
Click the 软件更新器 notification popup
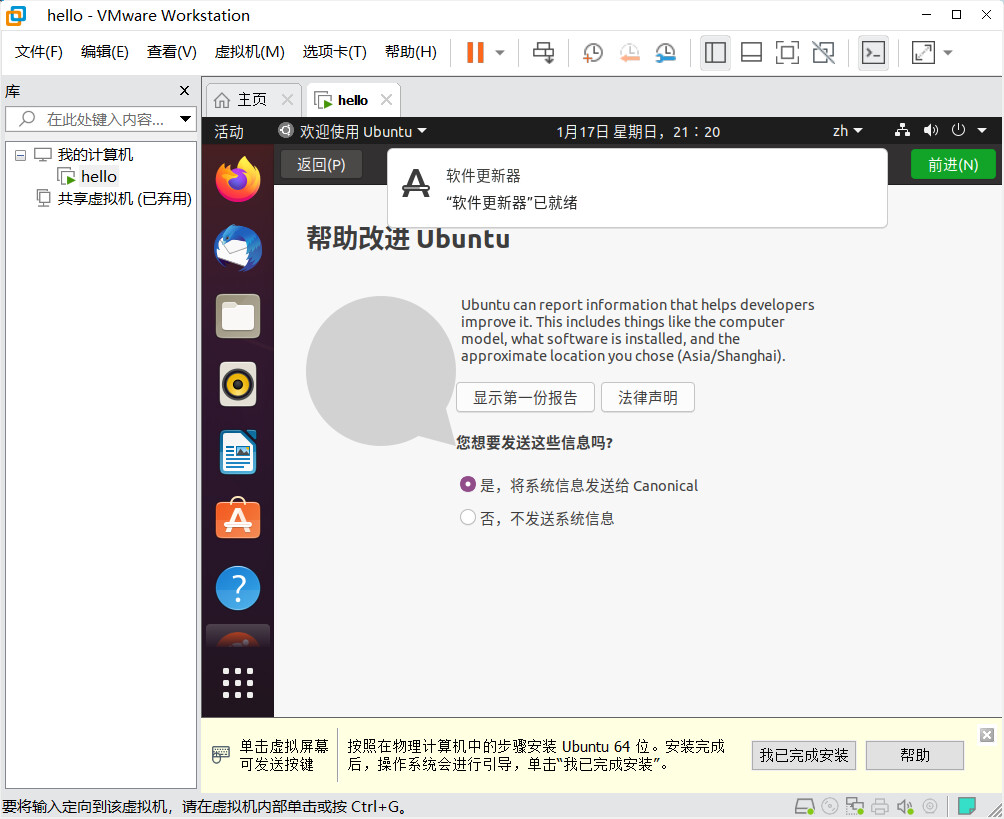(x=637, y=188)
